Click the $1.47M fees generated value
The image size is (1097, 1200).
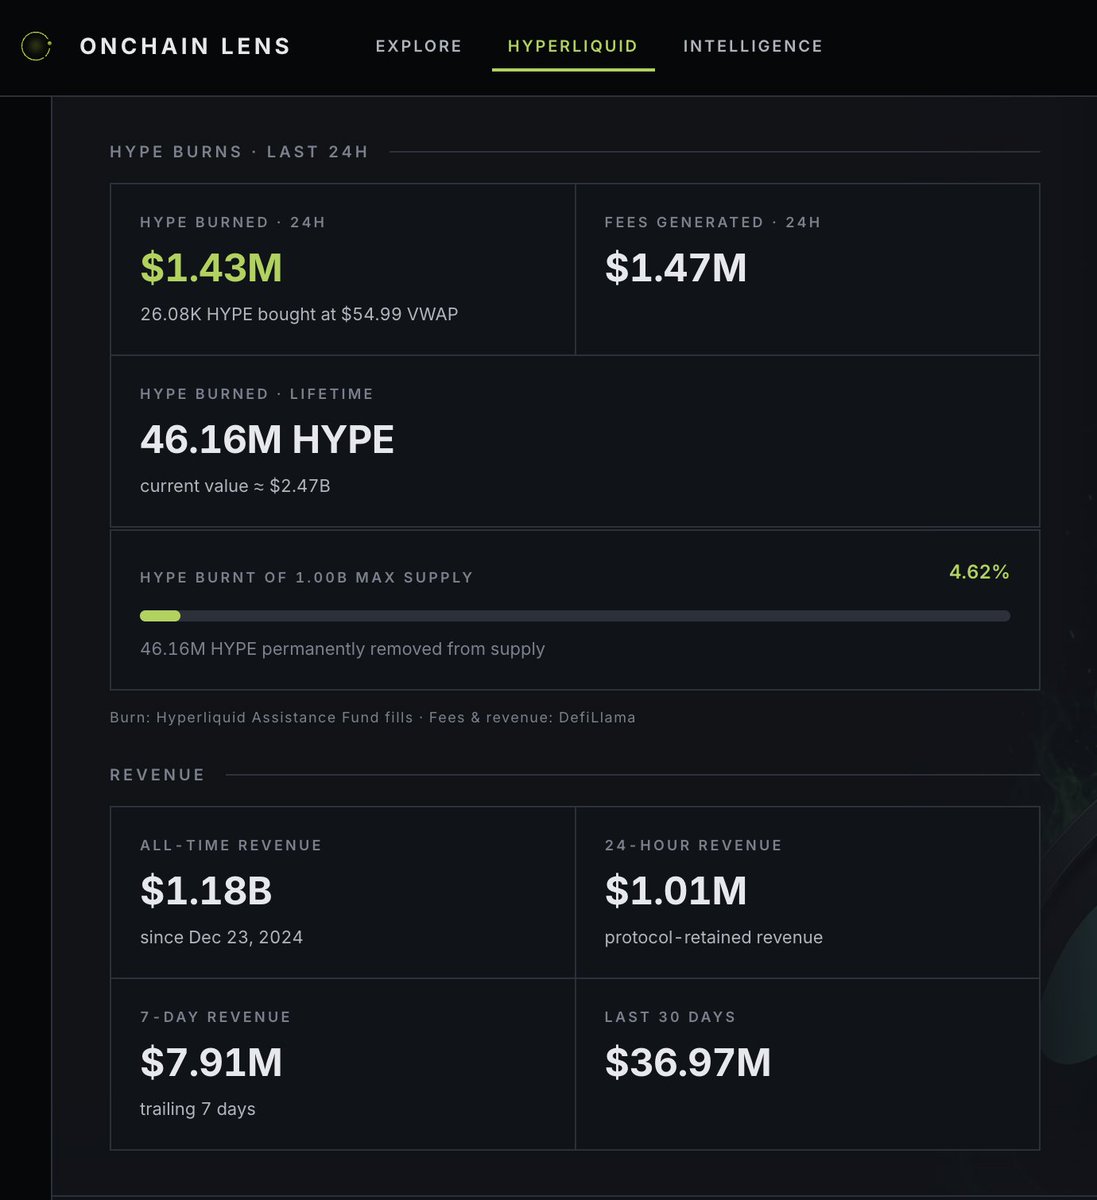pyautogui.click(x=676, y=268)
